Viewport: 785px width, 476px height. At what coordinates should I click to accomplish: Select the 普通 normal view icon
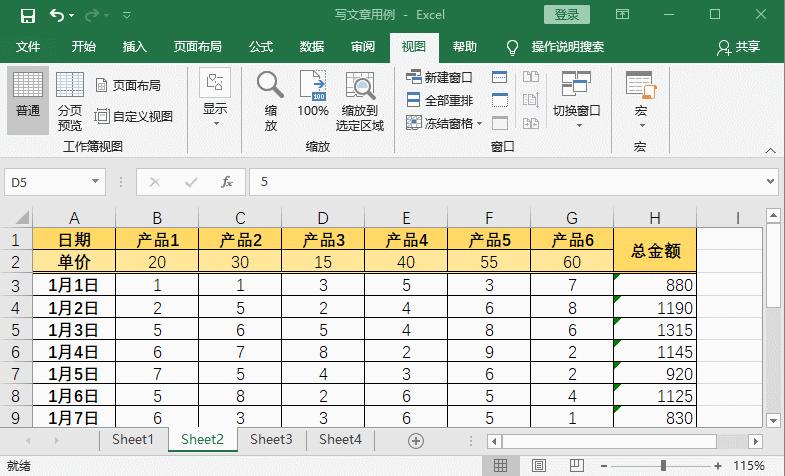(x=28, y=100)
